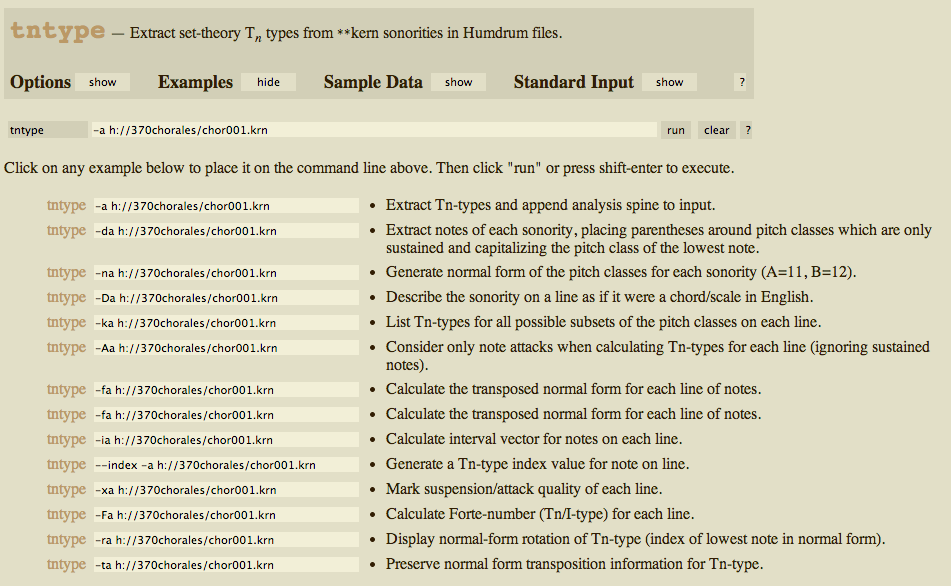Pick the -Aa note attacks example
Screen dimensions: 951x586
(x=225, y=348)
